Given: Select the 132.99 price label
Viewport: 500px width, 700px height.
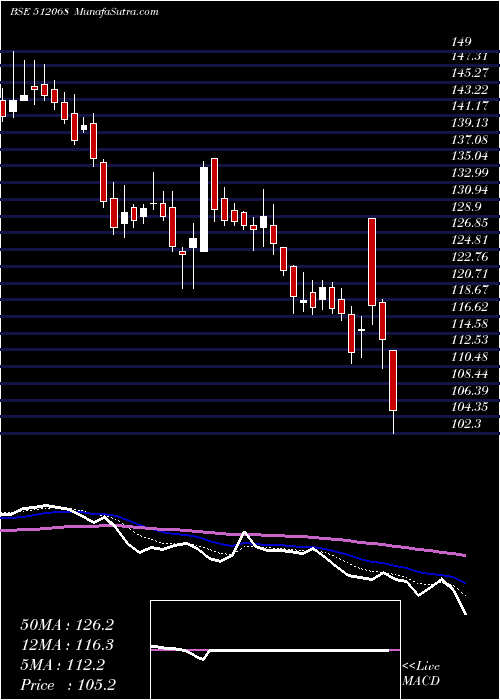Looking at the screenshot, I should [x=470, y=173].
